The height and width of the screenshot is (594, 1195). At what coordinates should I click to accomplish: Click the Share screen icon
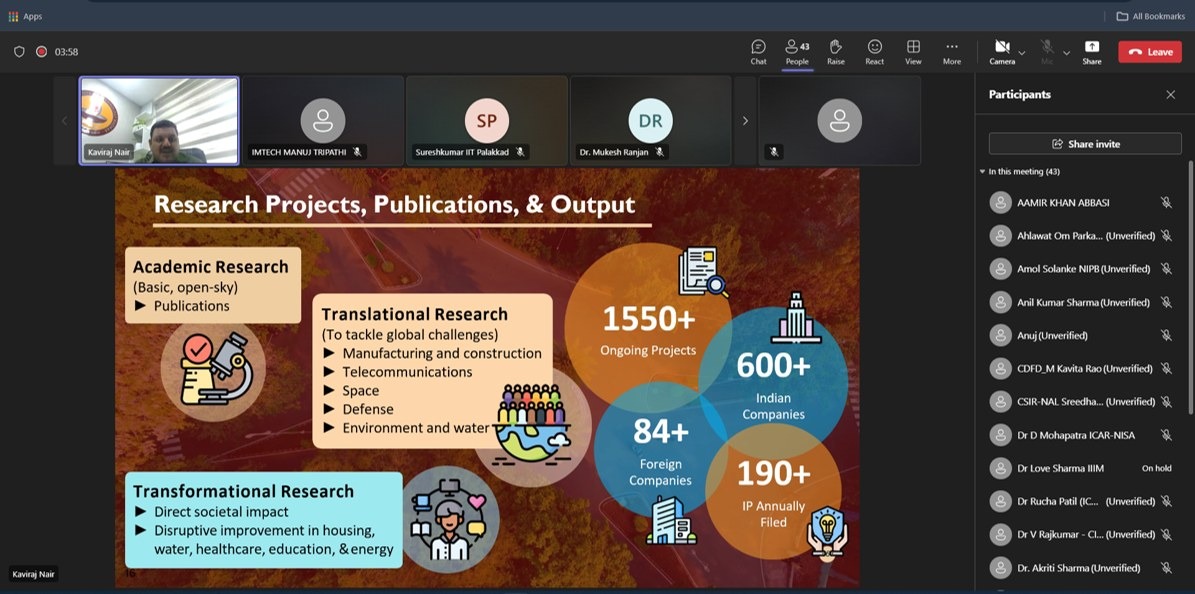click(x=1091, y=52)
